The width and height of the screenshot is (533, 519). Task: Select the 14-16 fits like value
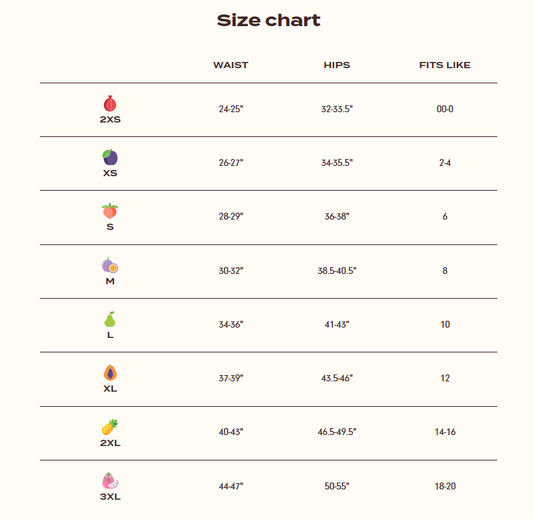pyautogui.click(x=445, y=432)
